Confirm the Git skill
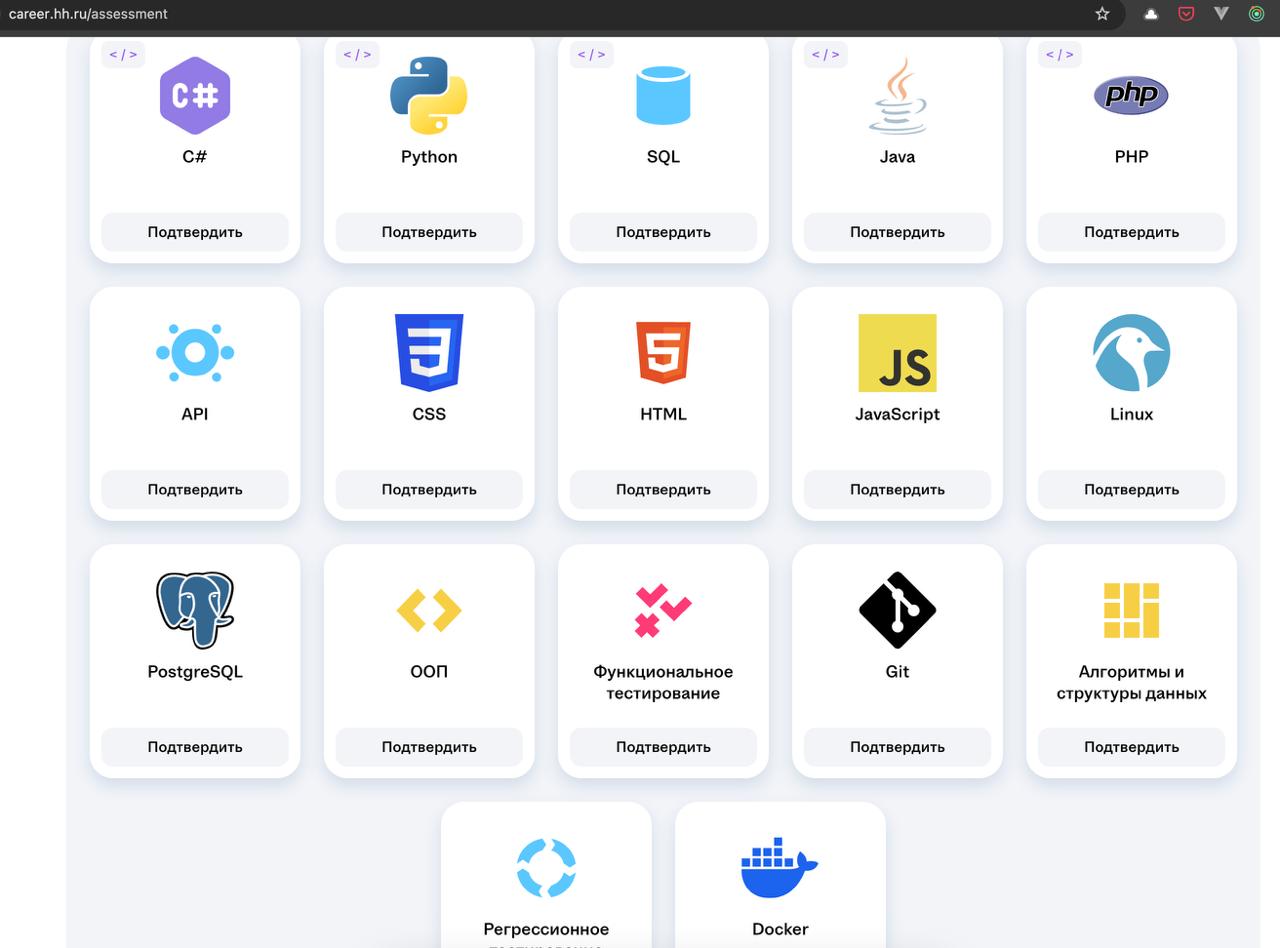The width and height of the screenshot is (1280, 948). click(897, 747)
